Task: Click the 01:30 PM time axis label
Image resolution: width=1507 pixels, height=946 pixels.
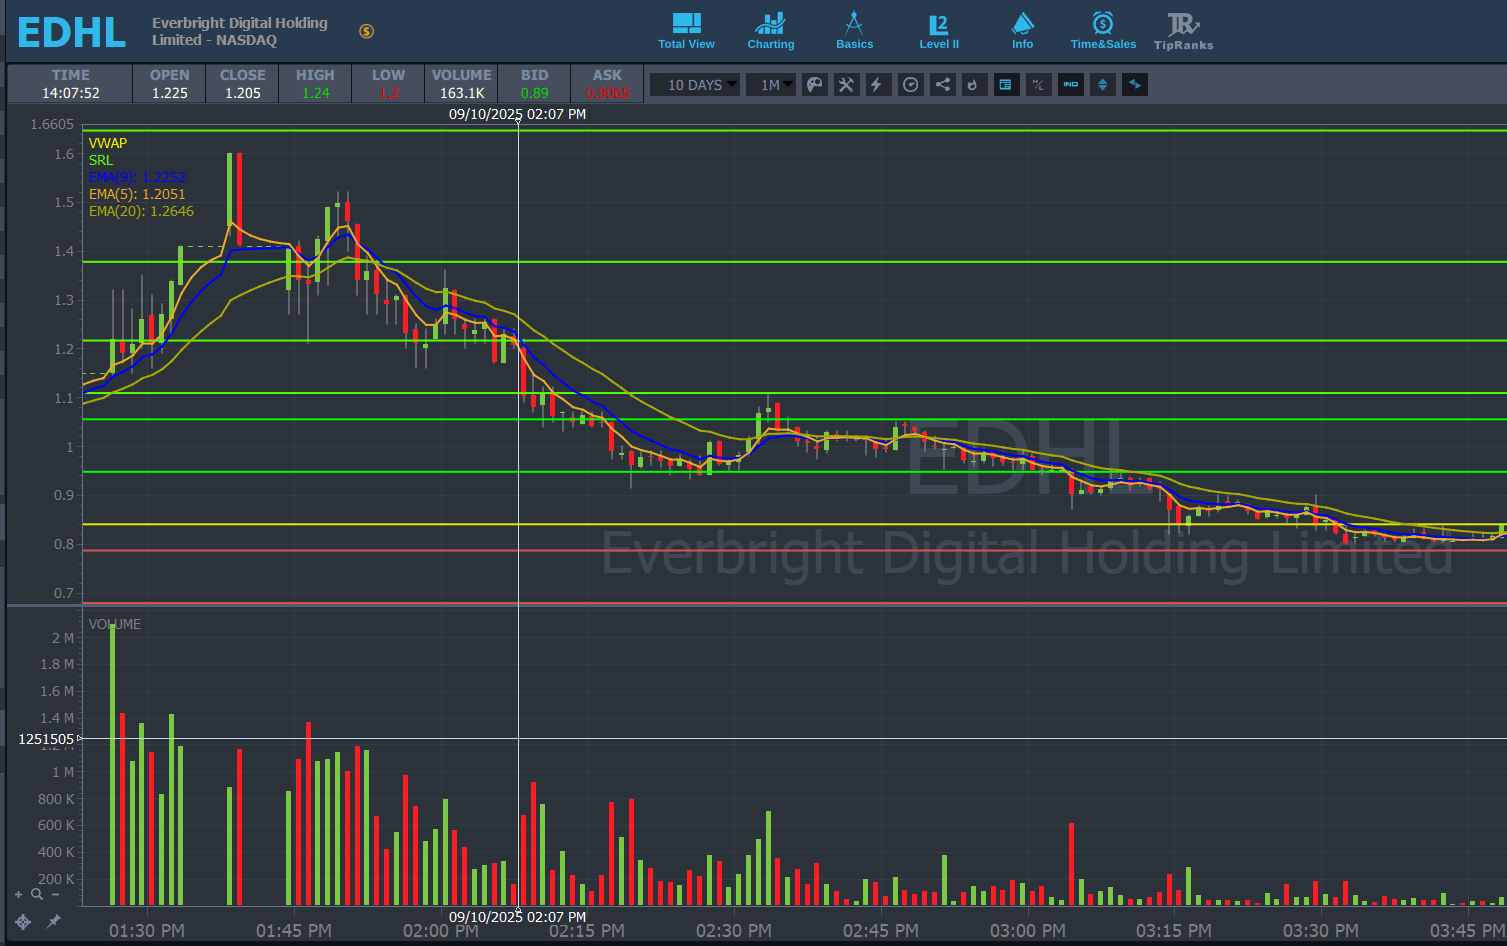Action: click(147, 931)
